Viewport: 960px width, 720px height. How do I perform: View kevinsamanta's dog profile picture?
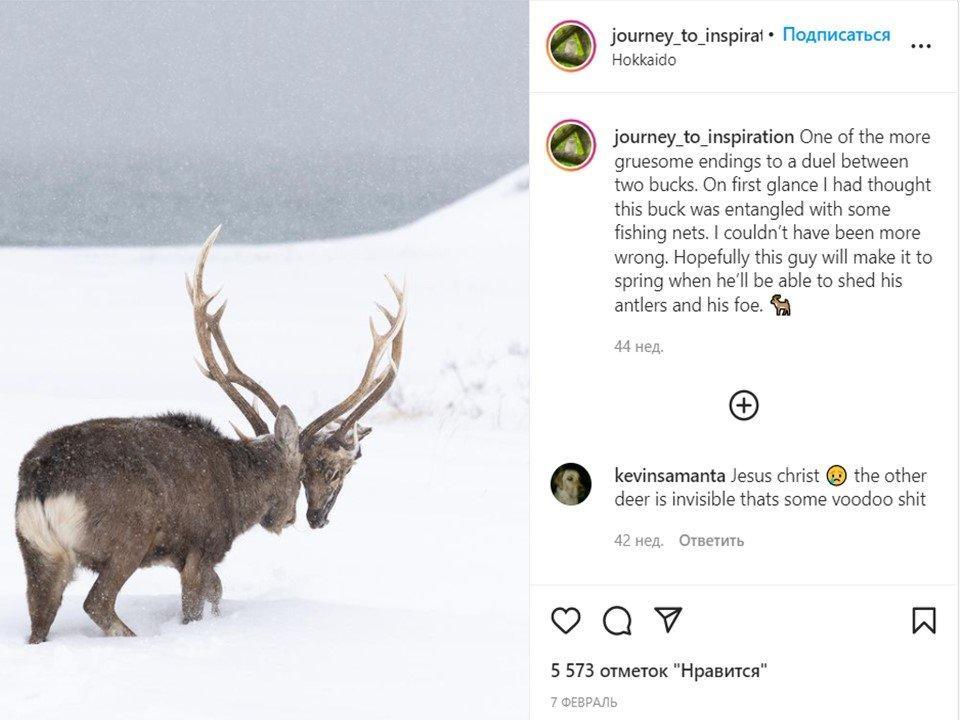(x=571, y=484)
